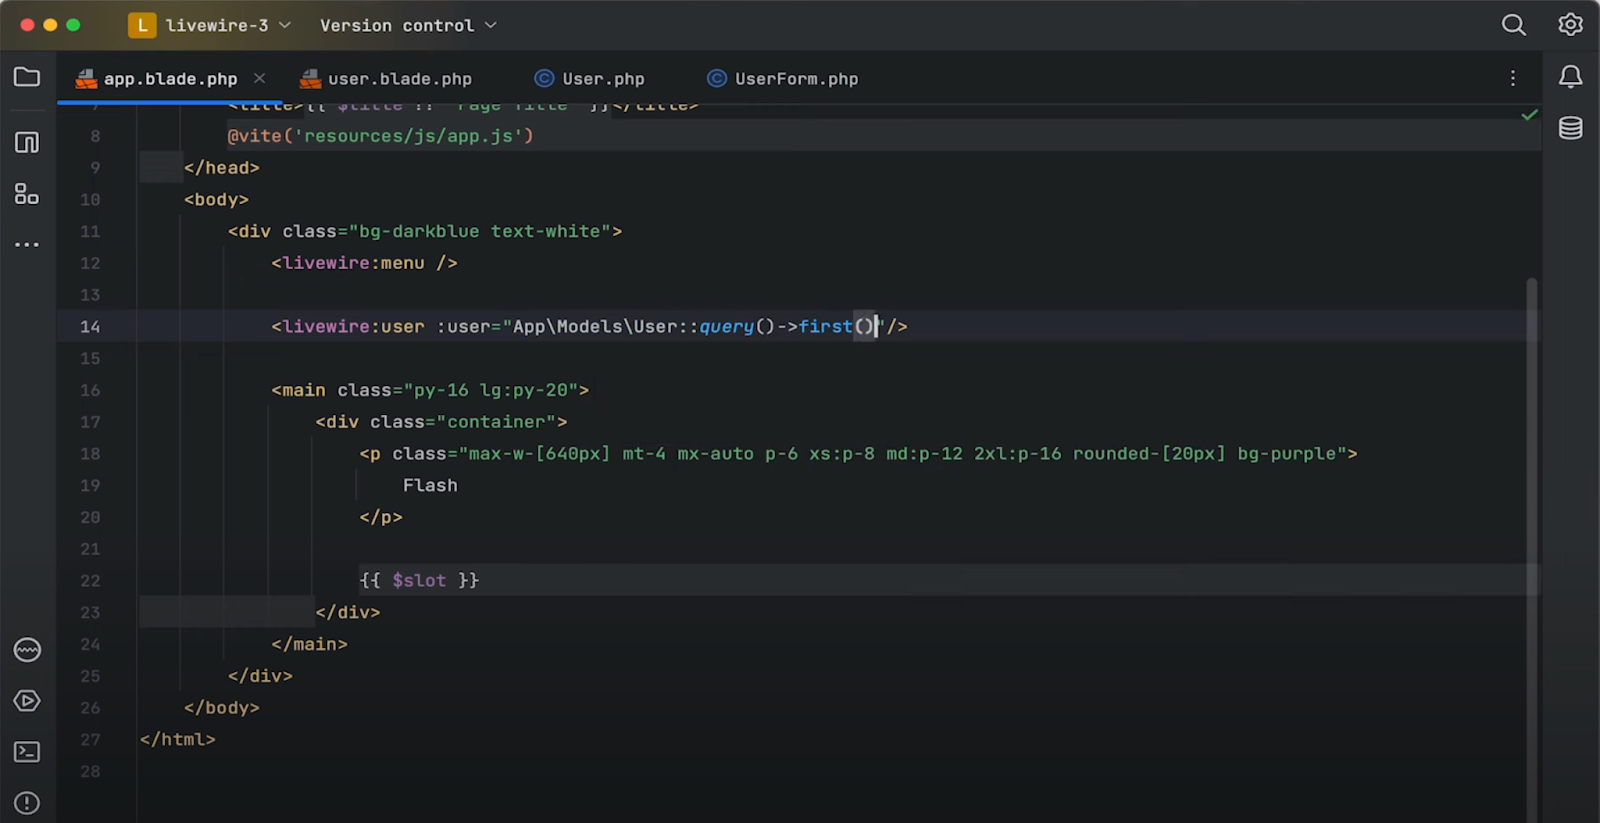This screenshot has width=1600, height=823.
Task: Open the Notifications bell
Action: coord(1570,77)
